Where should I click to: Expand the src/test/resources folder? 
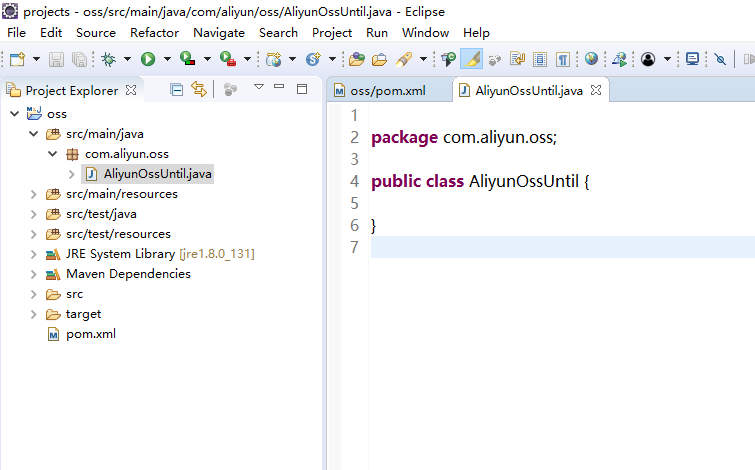pyautogui.click(x=34, y=234)
